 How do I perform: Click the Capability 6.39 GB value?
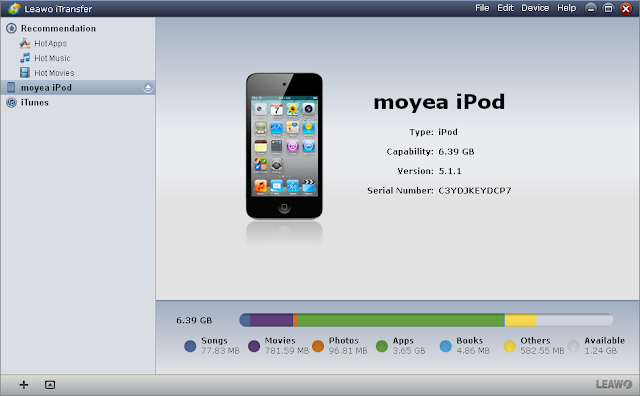pos(456,151)
